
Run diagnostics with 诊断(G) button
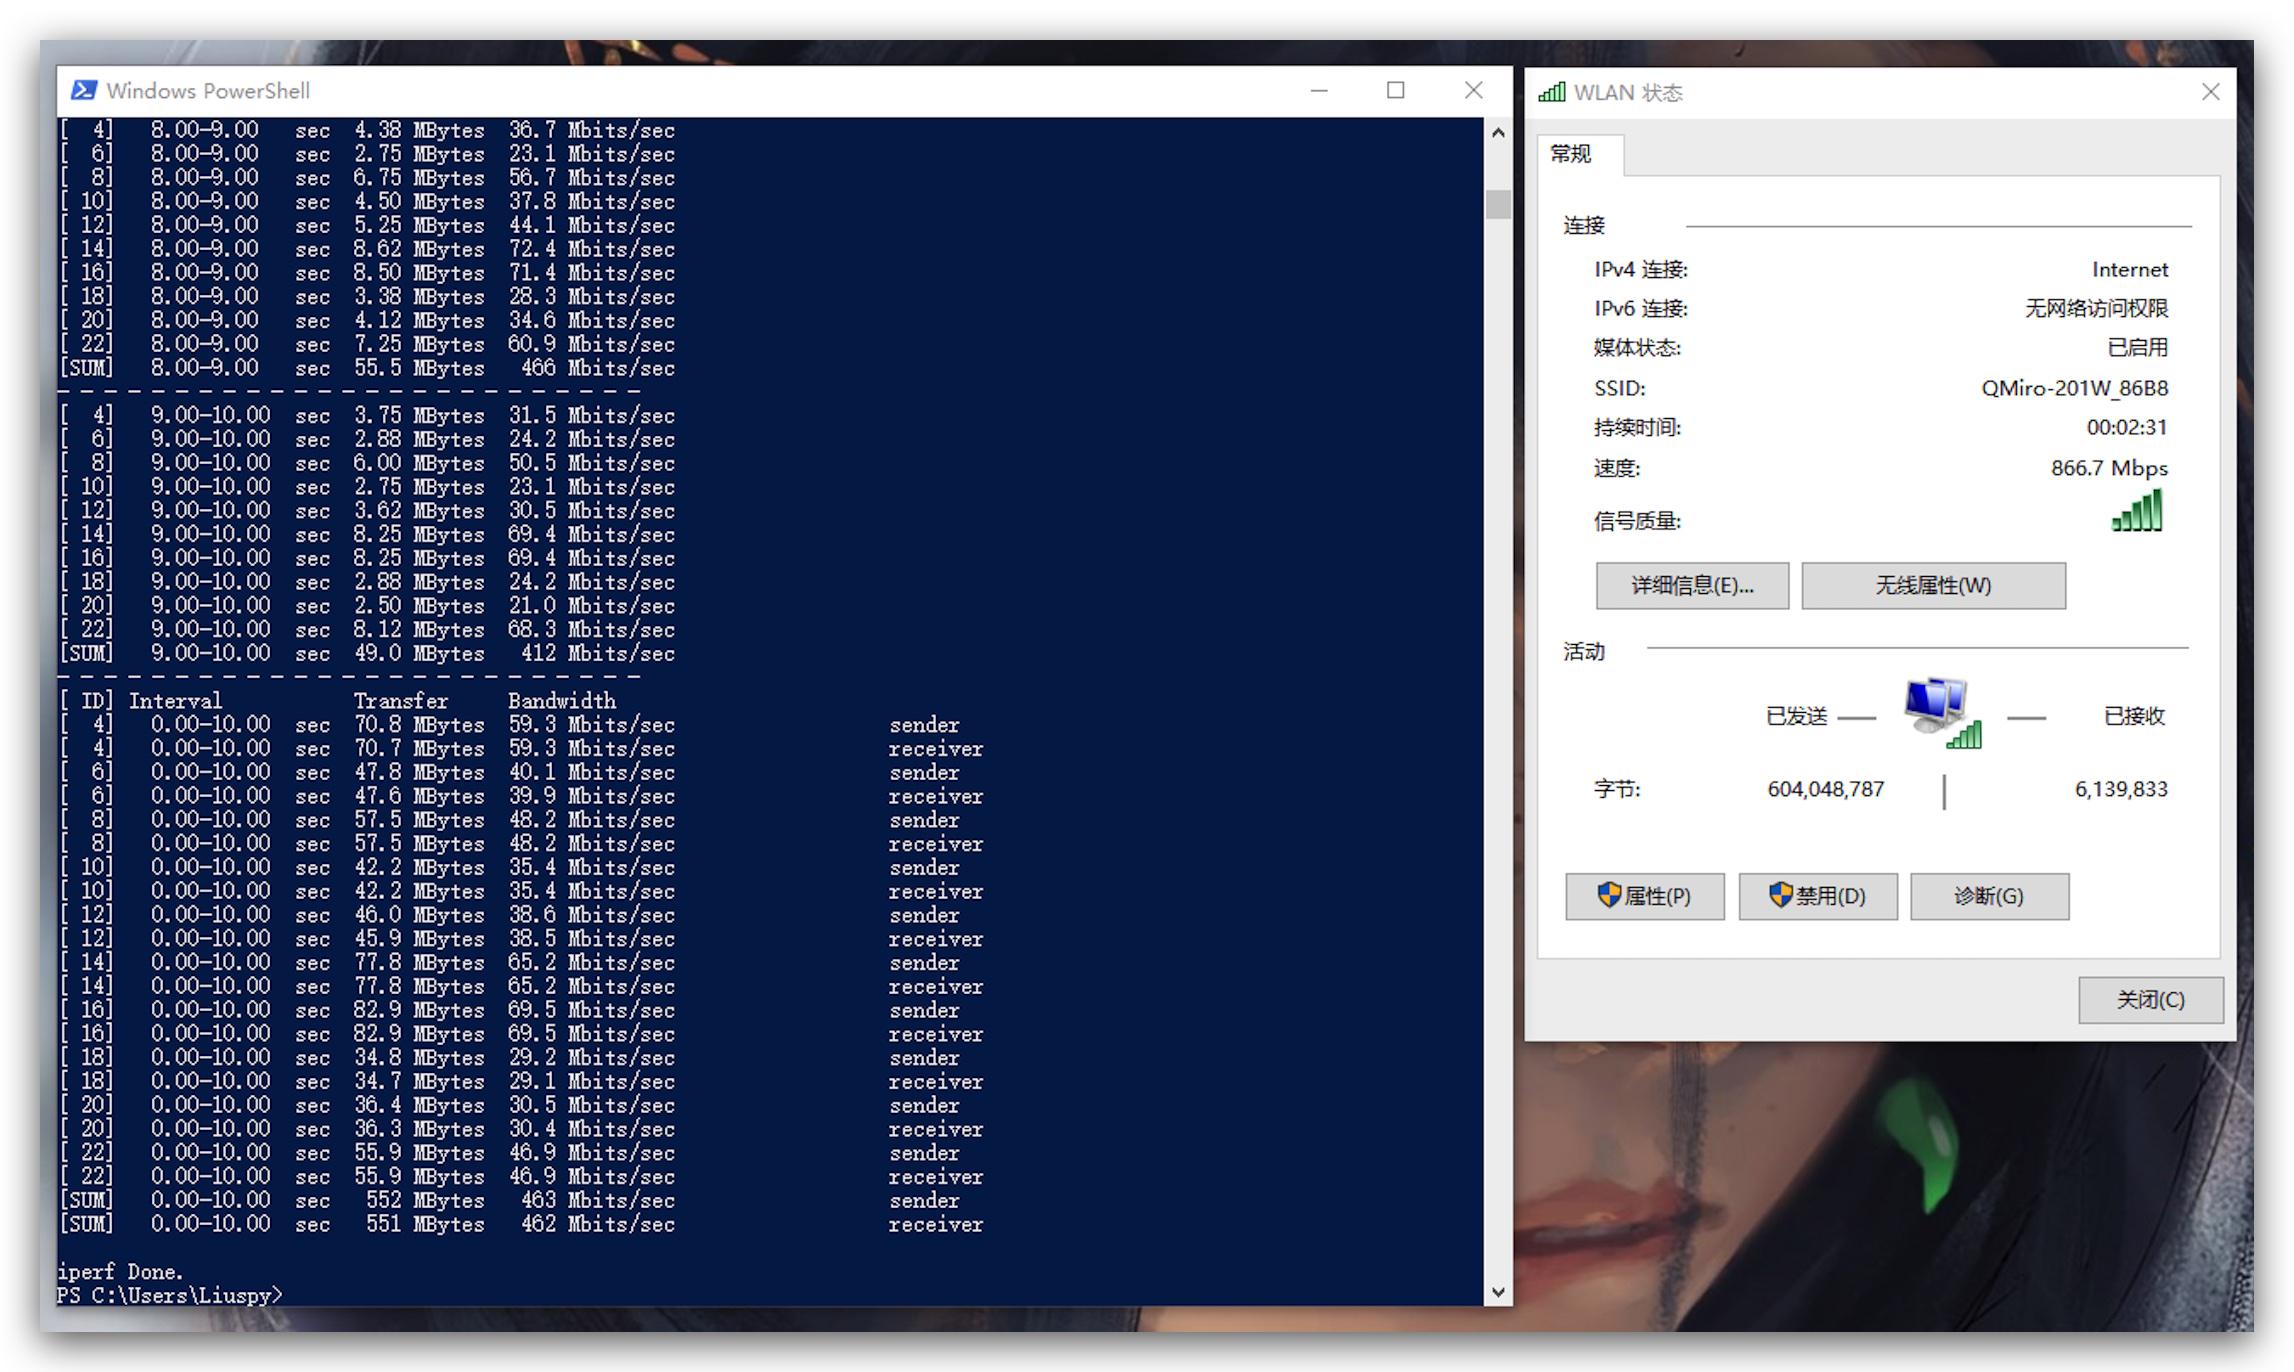pos(1988,896)
